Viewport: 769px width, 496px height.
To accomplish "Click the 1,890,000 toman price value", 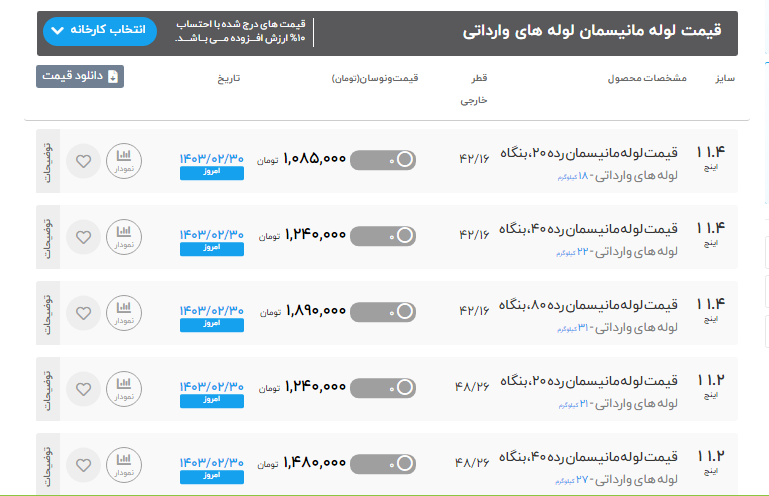I will [315, 312].
